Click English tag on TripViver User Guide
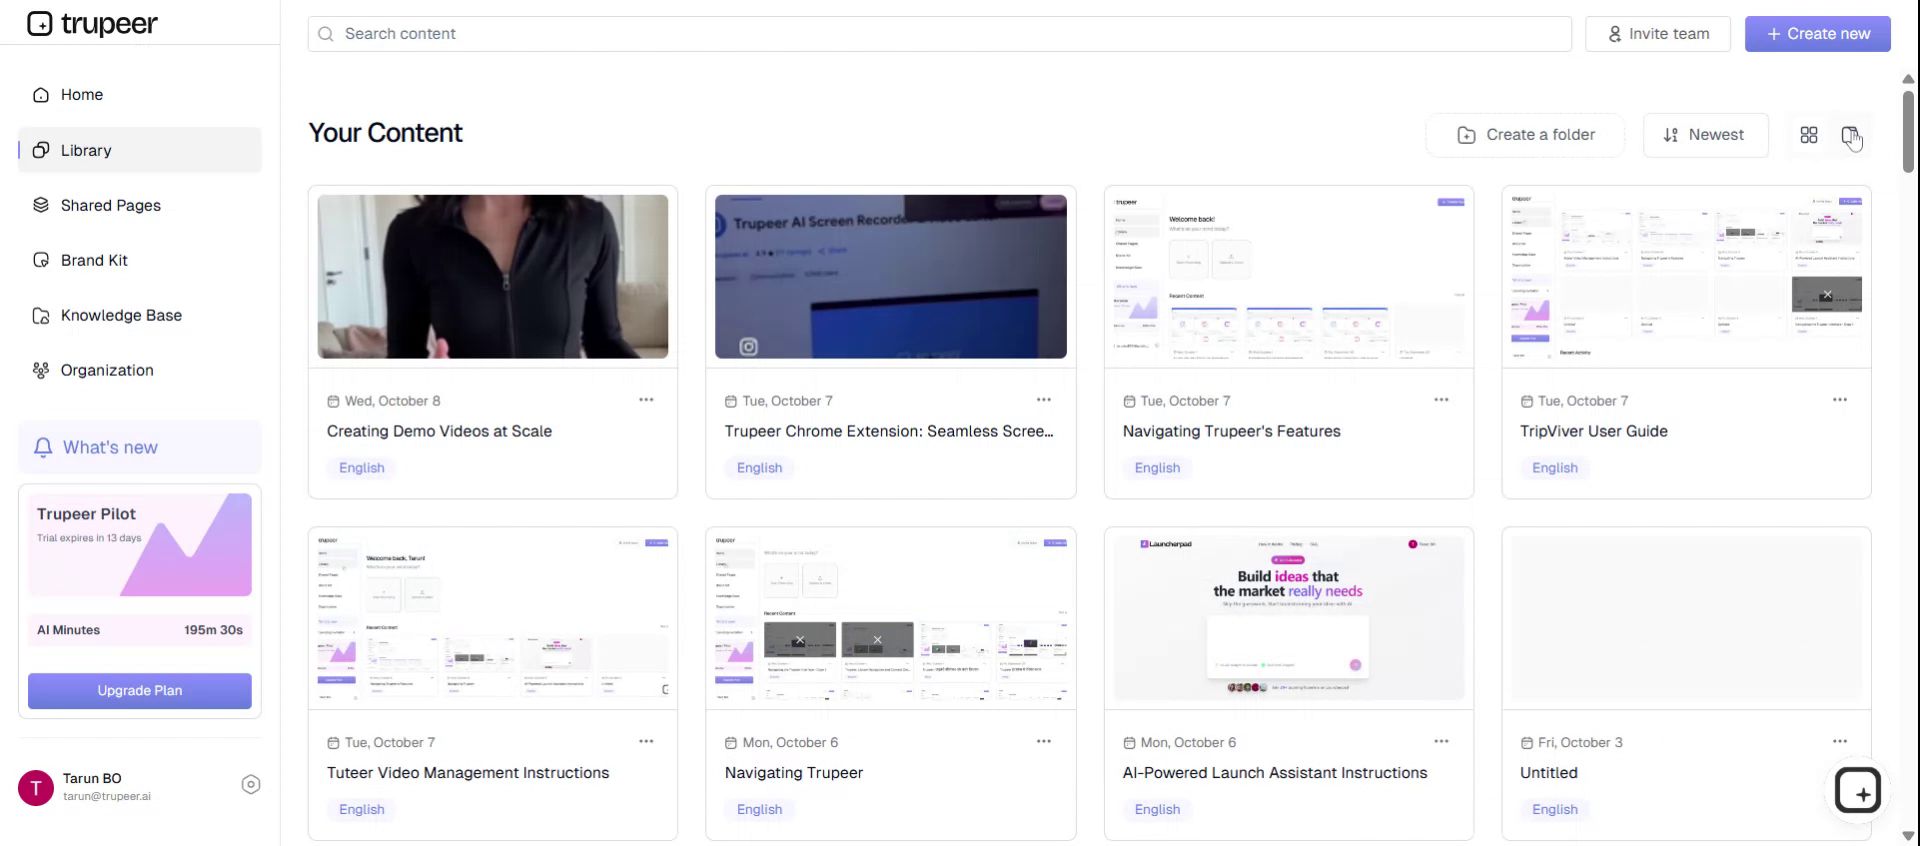The height and width of the screenshot is (846, 1920). 1555,468
